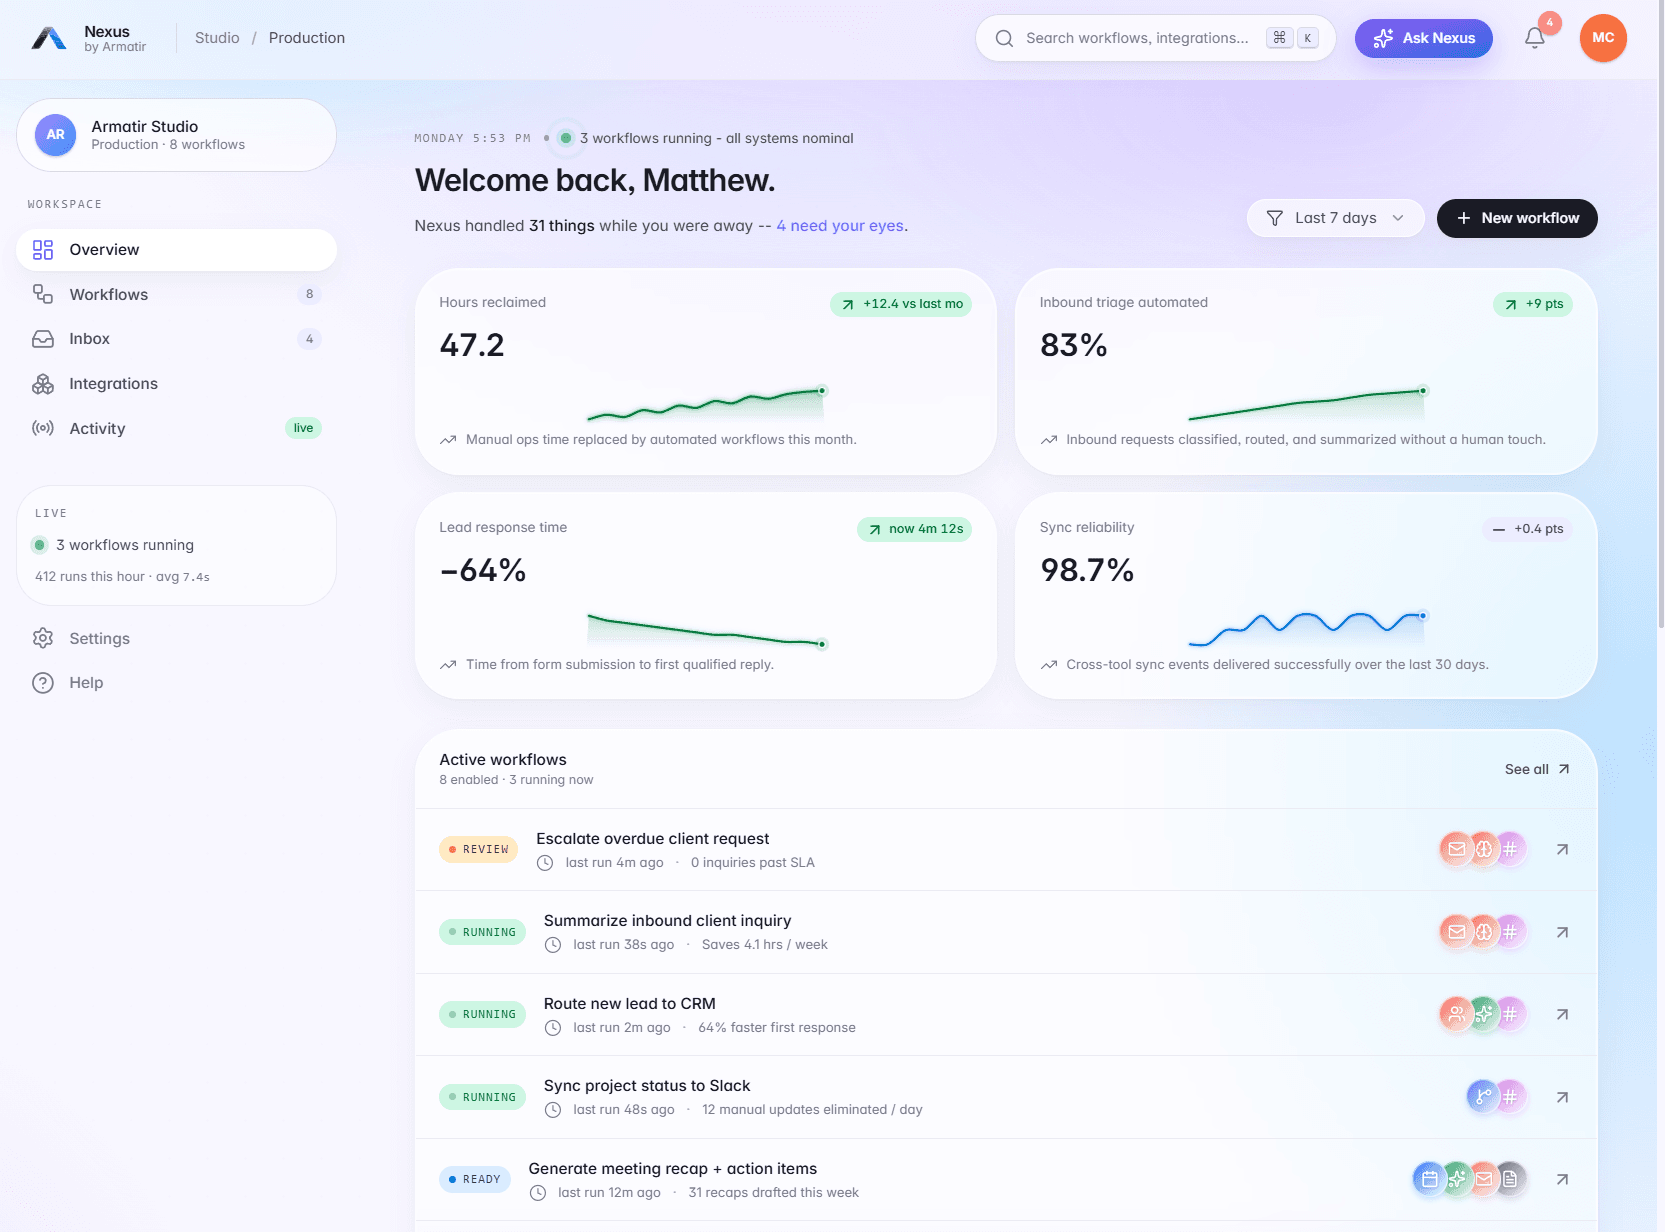
Task: Open the Armatir Studio workspace switcher
Action: pos(176,135)
